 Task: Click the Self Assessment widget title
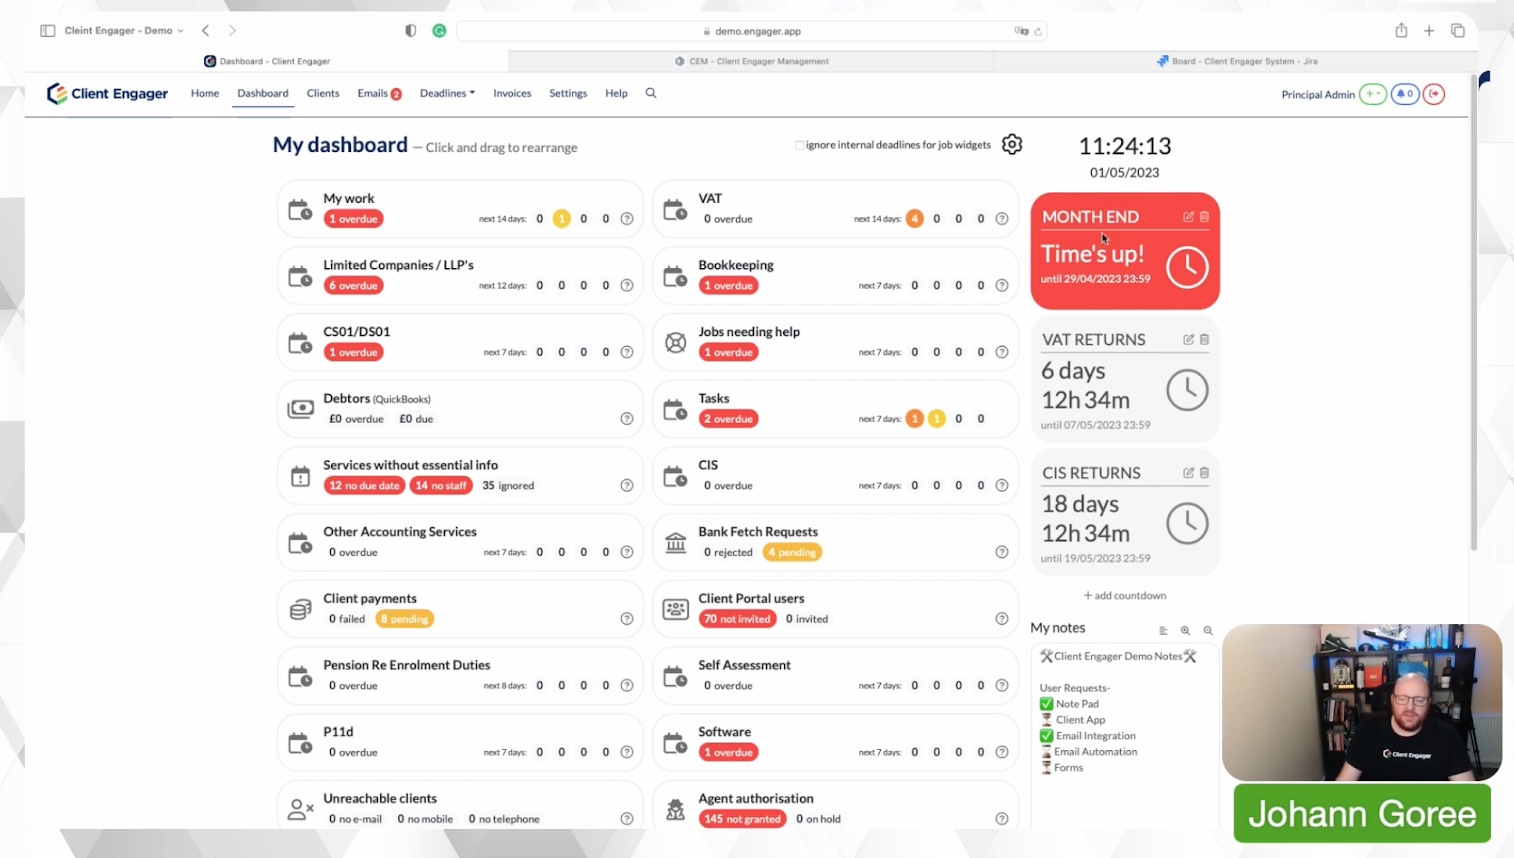click(x=744, y=665)
